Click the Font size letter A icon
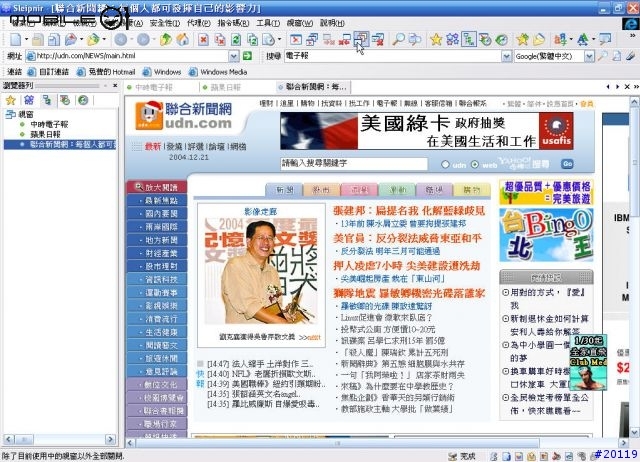640x462 pixels. (x=583, y=40)
